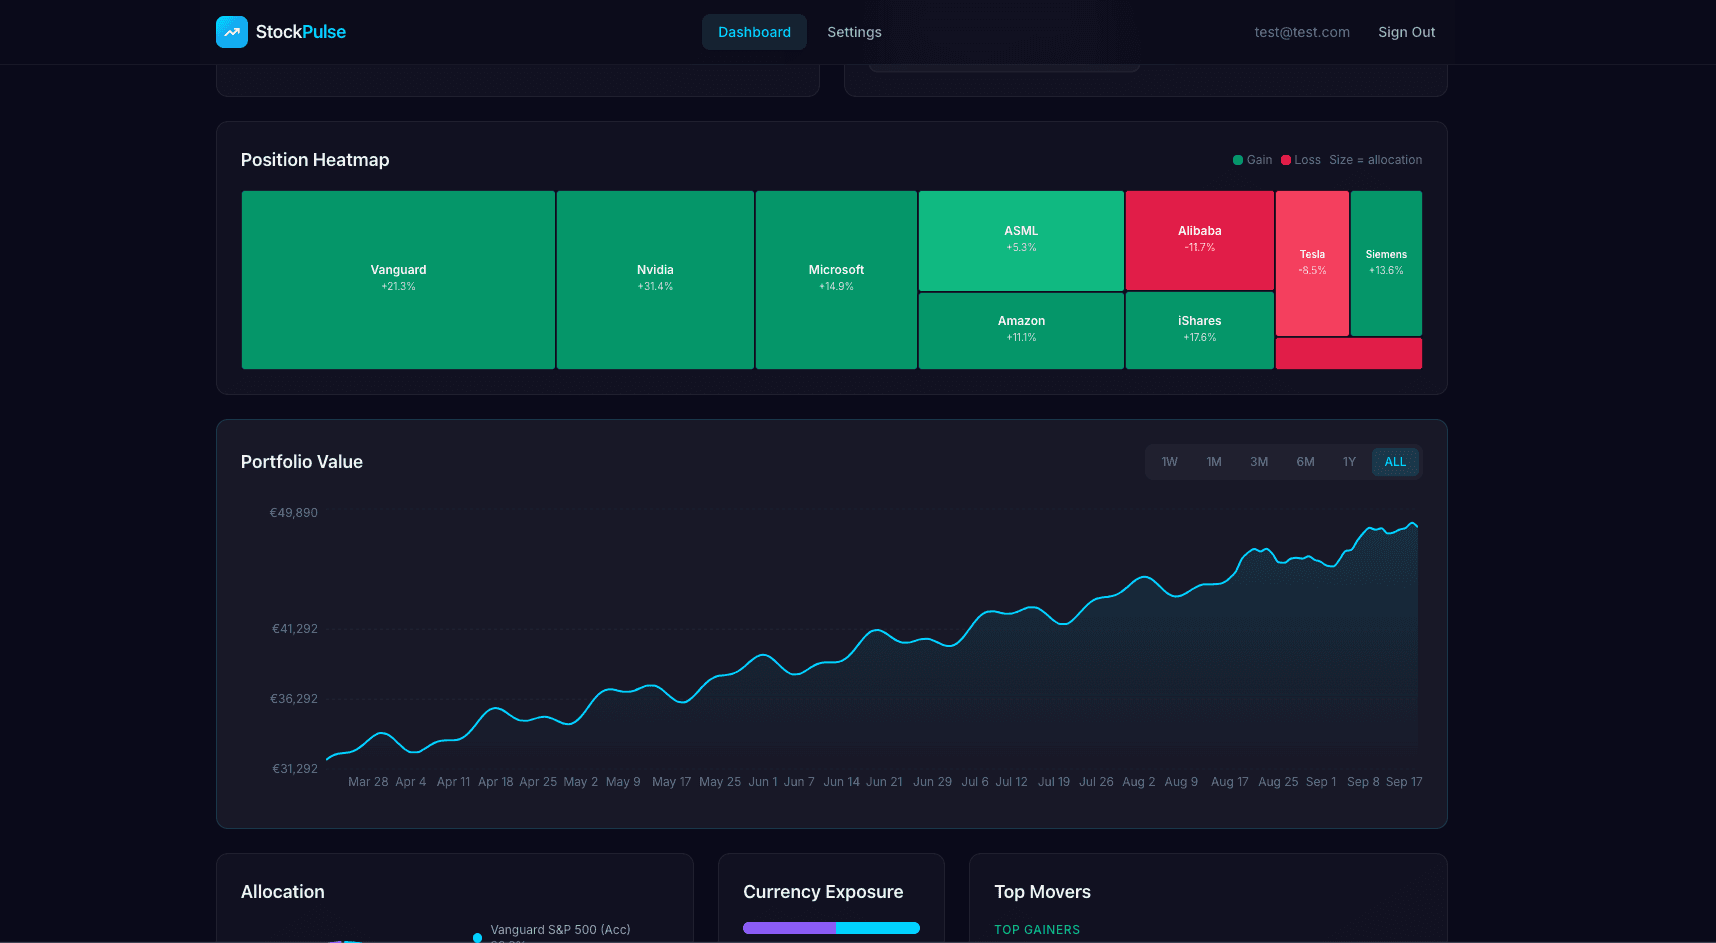Click the Microsoft heatmap tile
The height and width of the screenshot is (943, 1716).
[x=836, y=280]
